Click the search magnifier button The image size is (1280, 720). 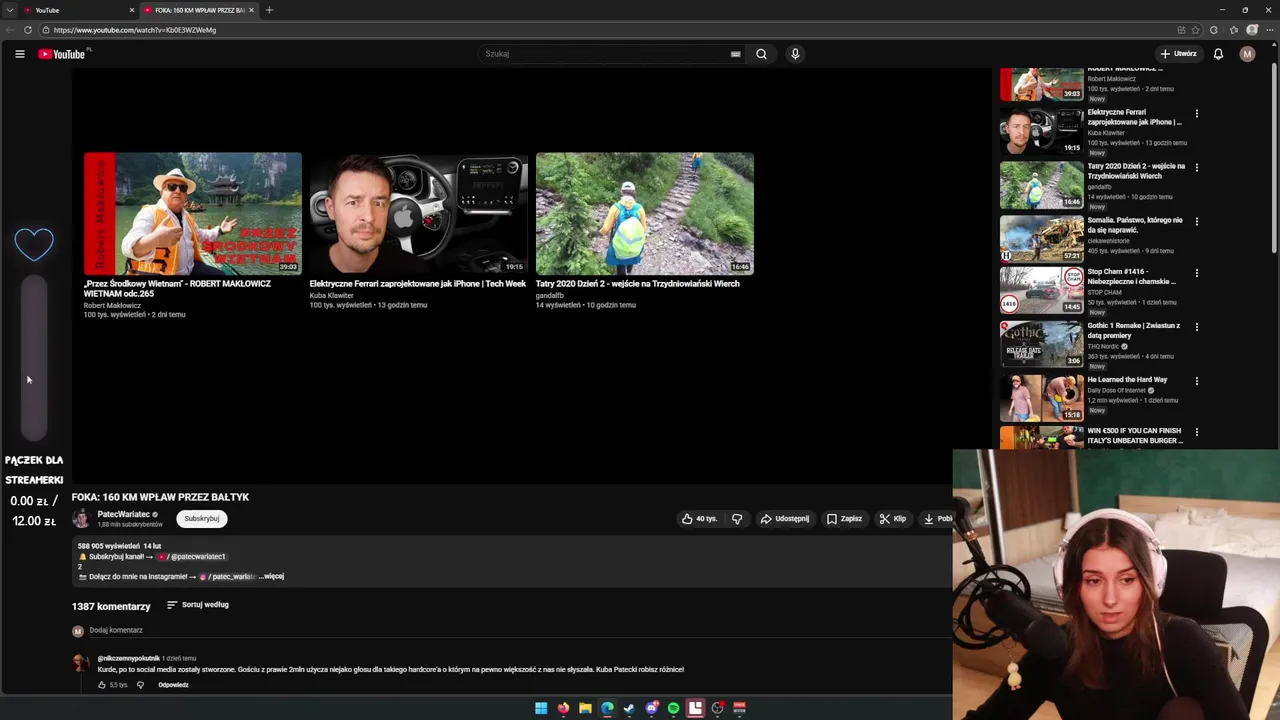[x=761, y=54]
